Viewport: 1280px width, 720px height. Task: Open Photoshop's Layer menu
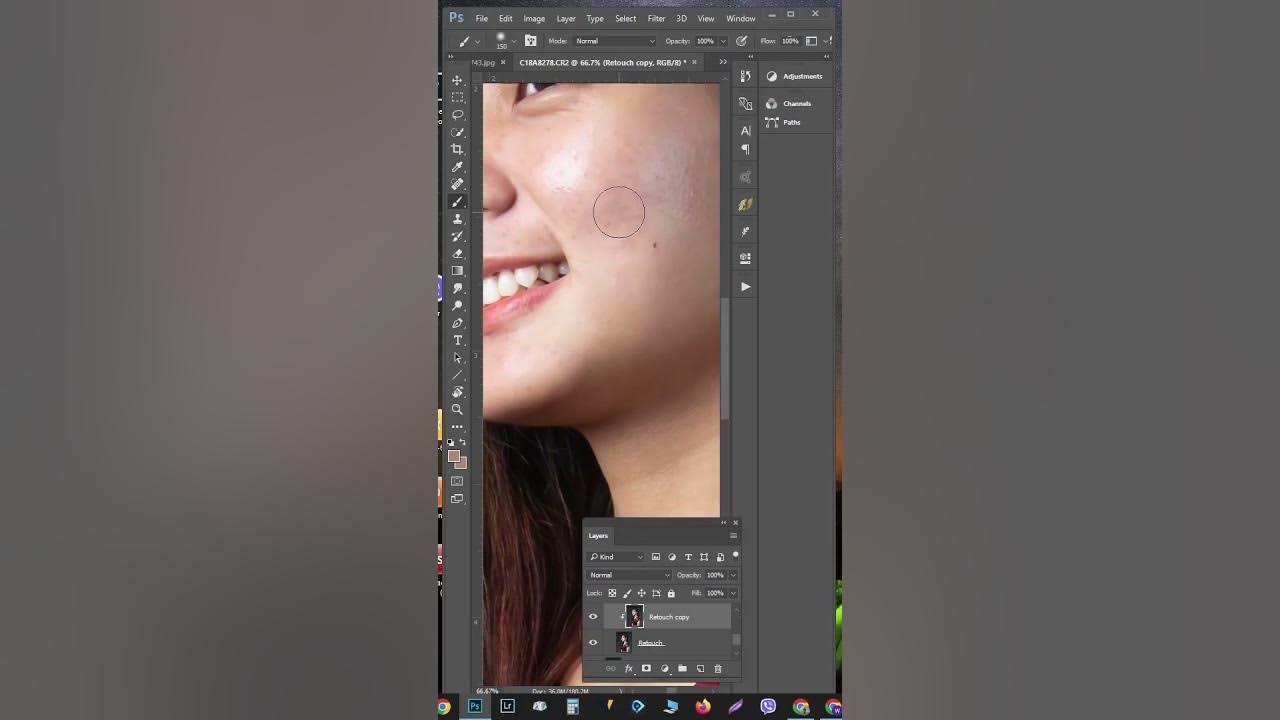565,18
